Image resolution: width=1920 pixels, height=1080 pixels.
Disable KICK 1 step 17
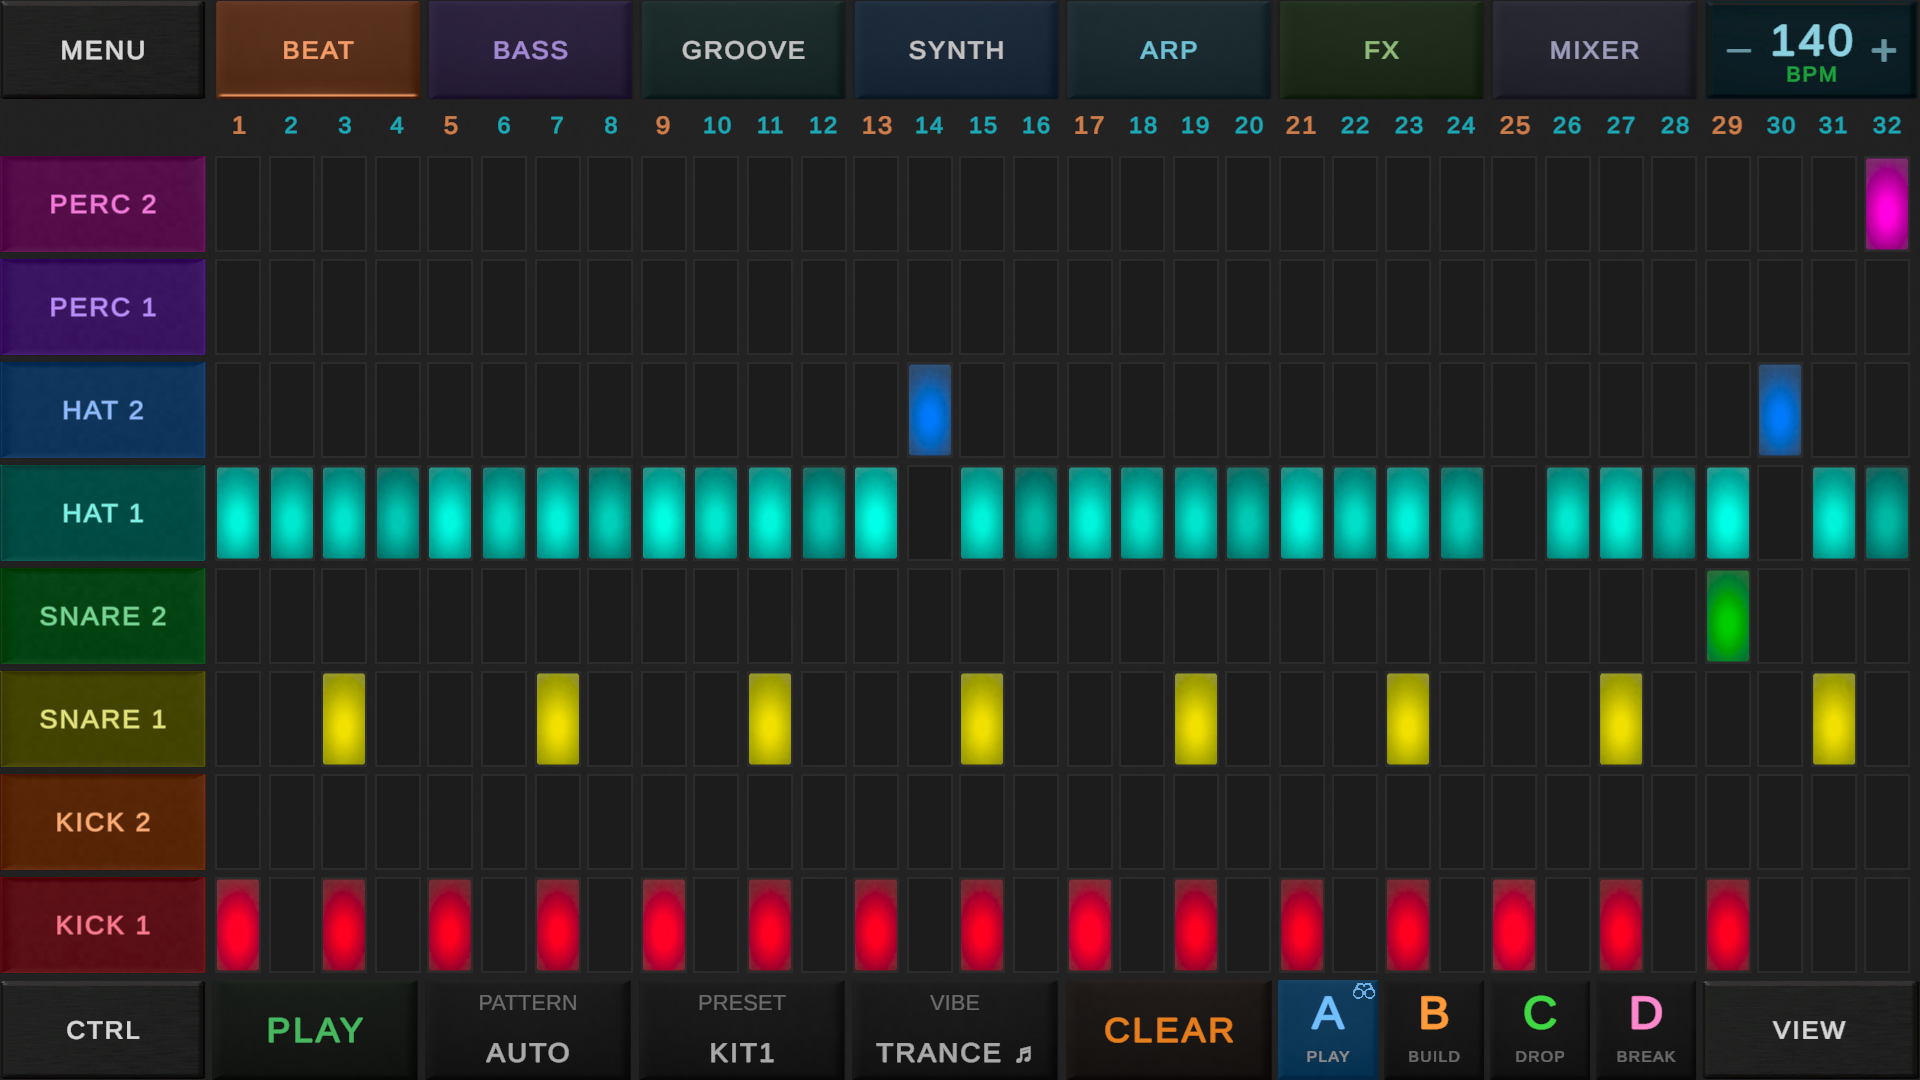pos(1090,925)
